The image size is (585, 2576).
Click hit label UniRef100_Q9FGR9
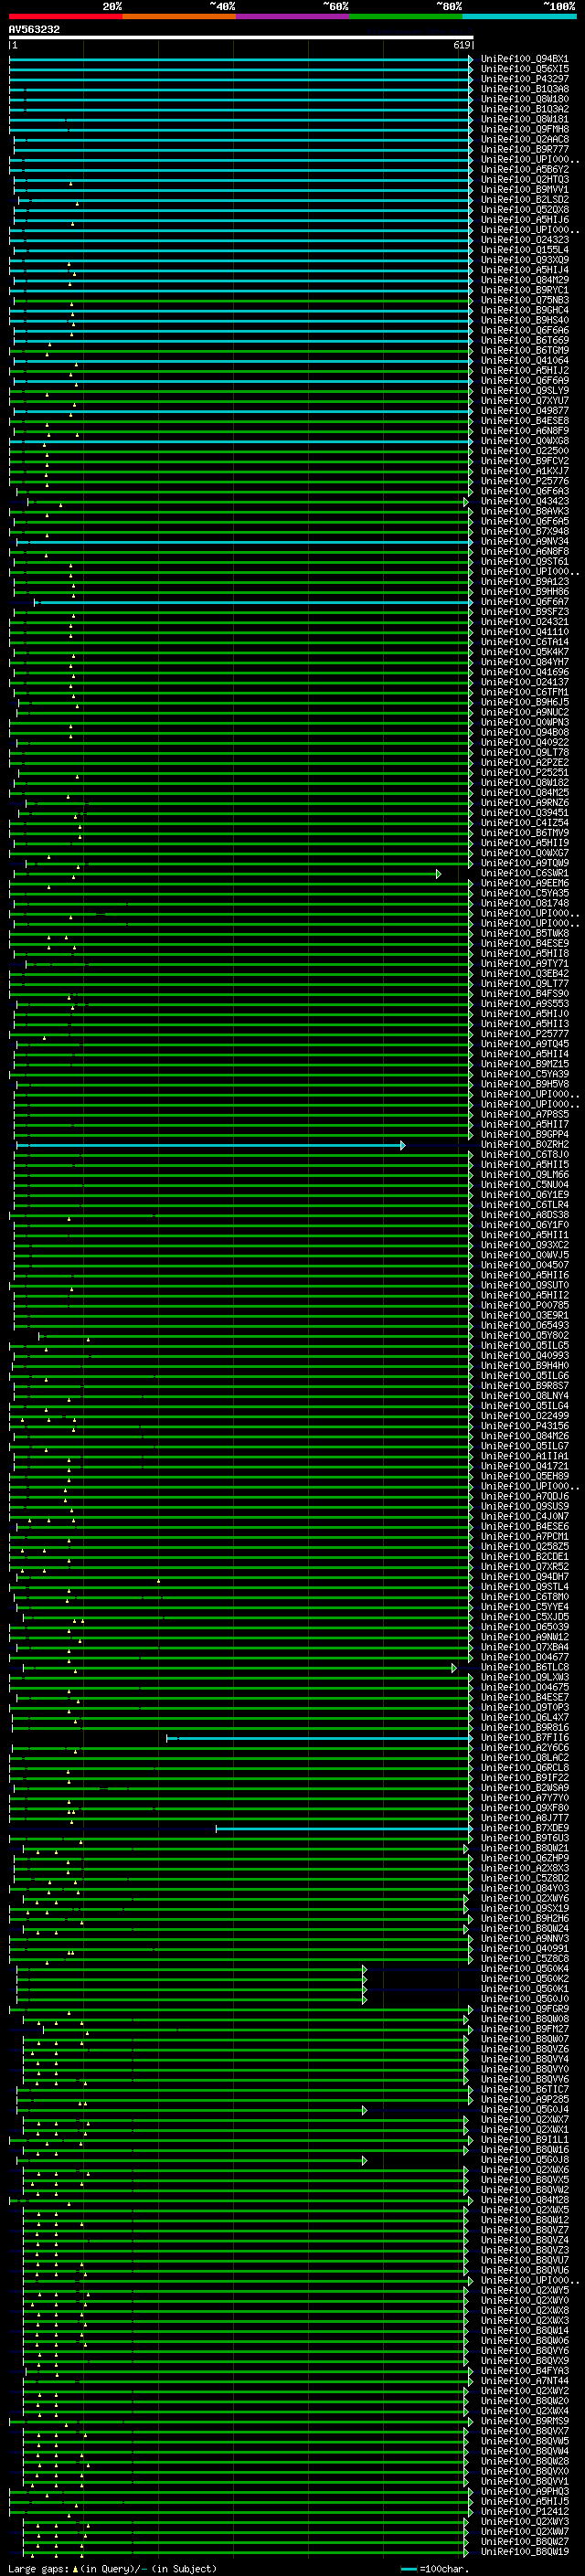525,2010
